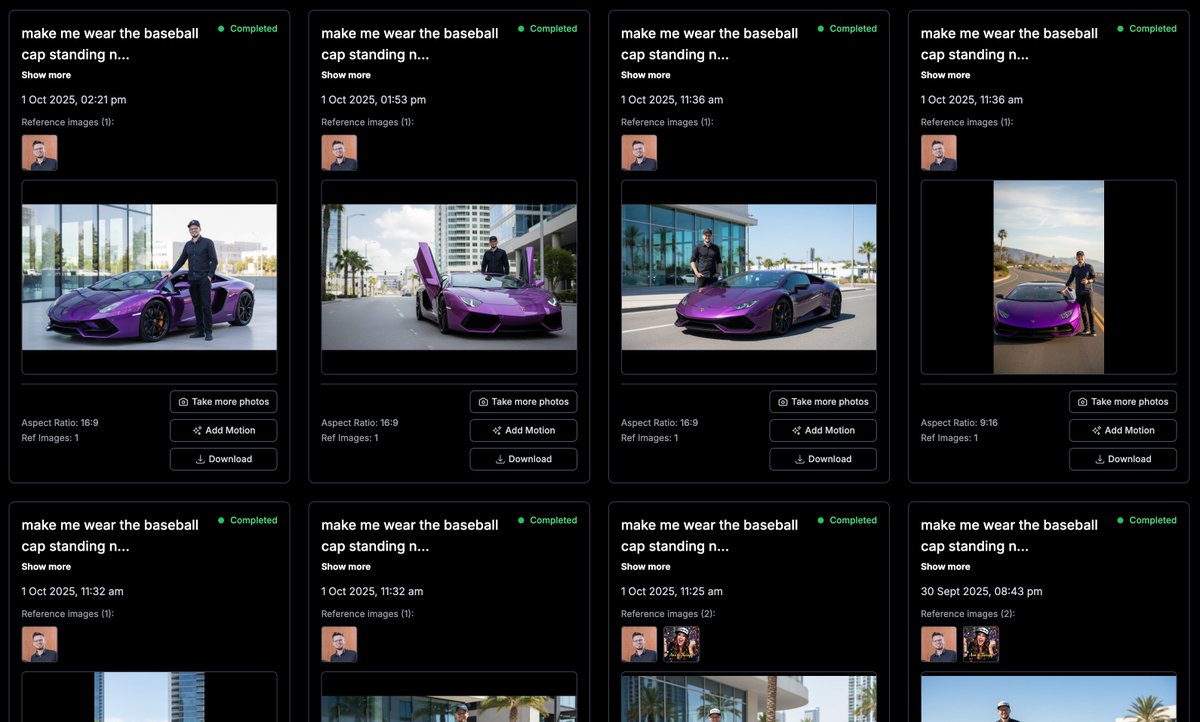Open the reference thumbnail on the 02:21 pm card
This screenshot has height=722, width=1200.
(39, 153)
